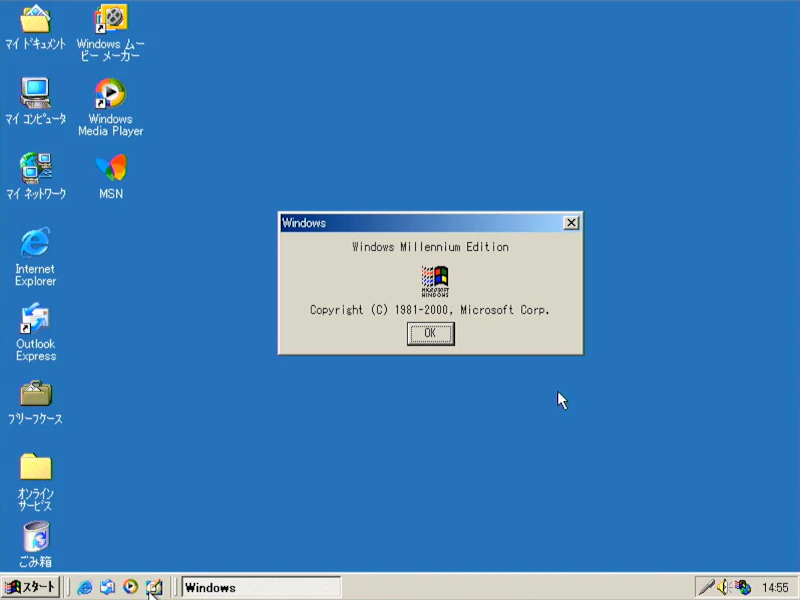800x600 pixels.
Task: Launch Media Player from Quick Launch bar
Action: point(131,587)
